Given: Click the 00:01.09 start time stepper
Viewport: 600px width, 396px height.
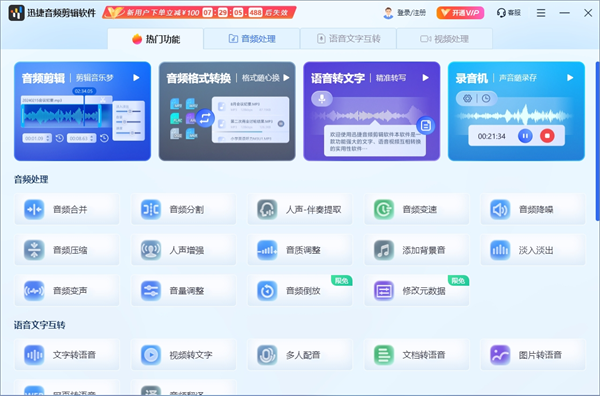Looking at the screenshot, I should tap(48, 138).
